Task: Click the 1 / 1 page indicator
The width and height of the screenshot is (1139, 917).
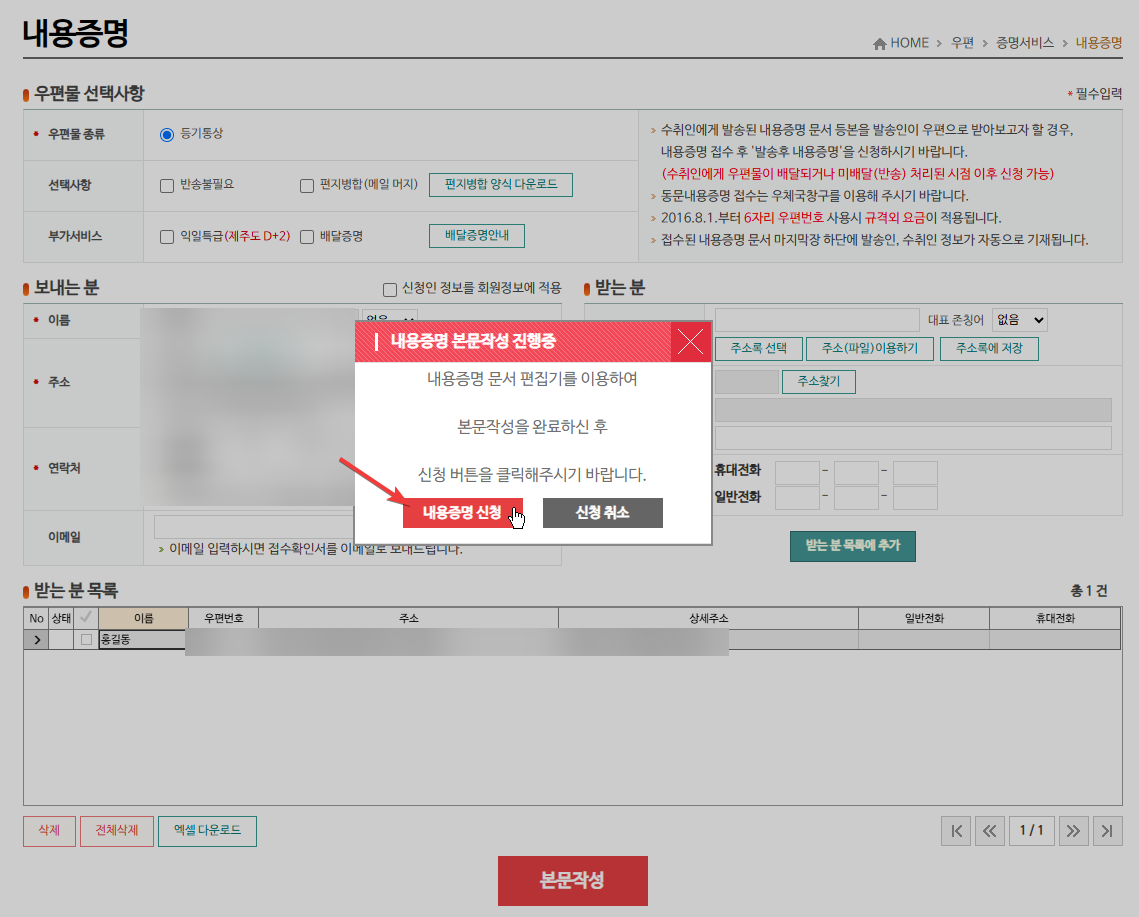Action: point(1031,831)
